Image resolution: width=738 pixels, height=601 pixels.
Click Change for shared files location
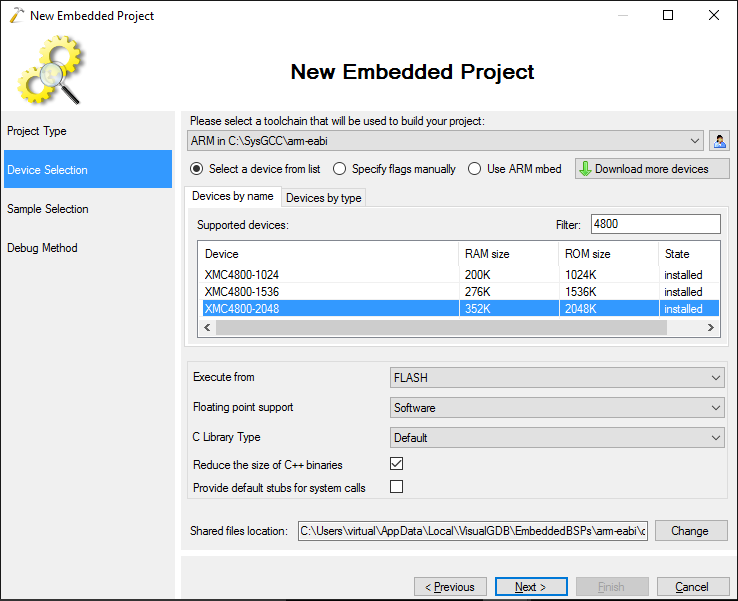click(690, 530)
